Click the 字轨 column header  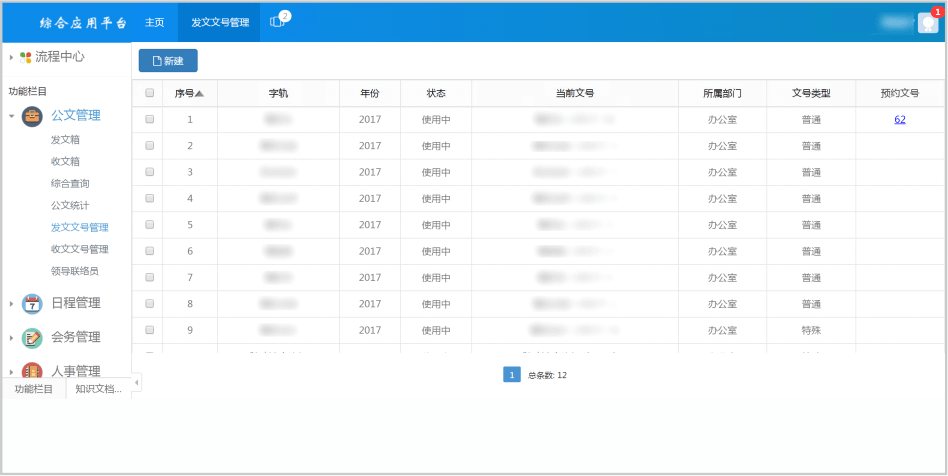[278, 94]
